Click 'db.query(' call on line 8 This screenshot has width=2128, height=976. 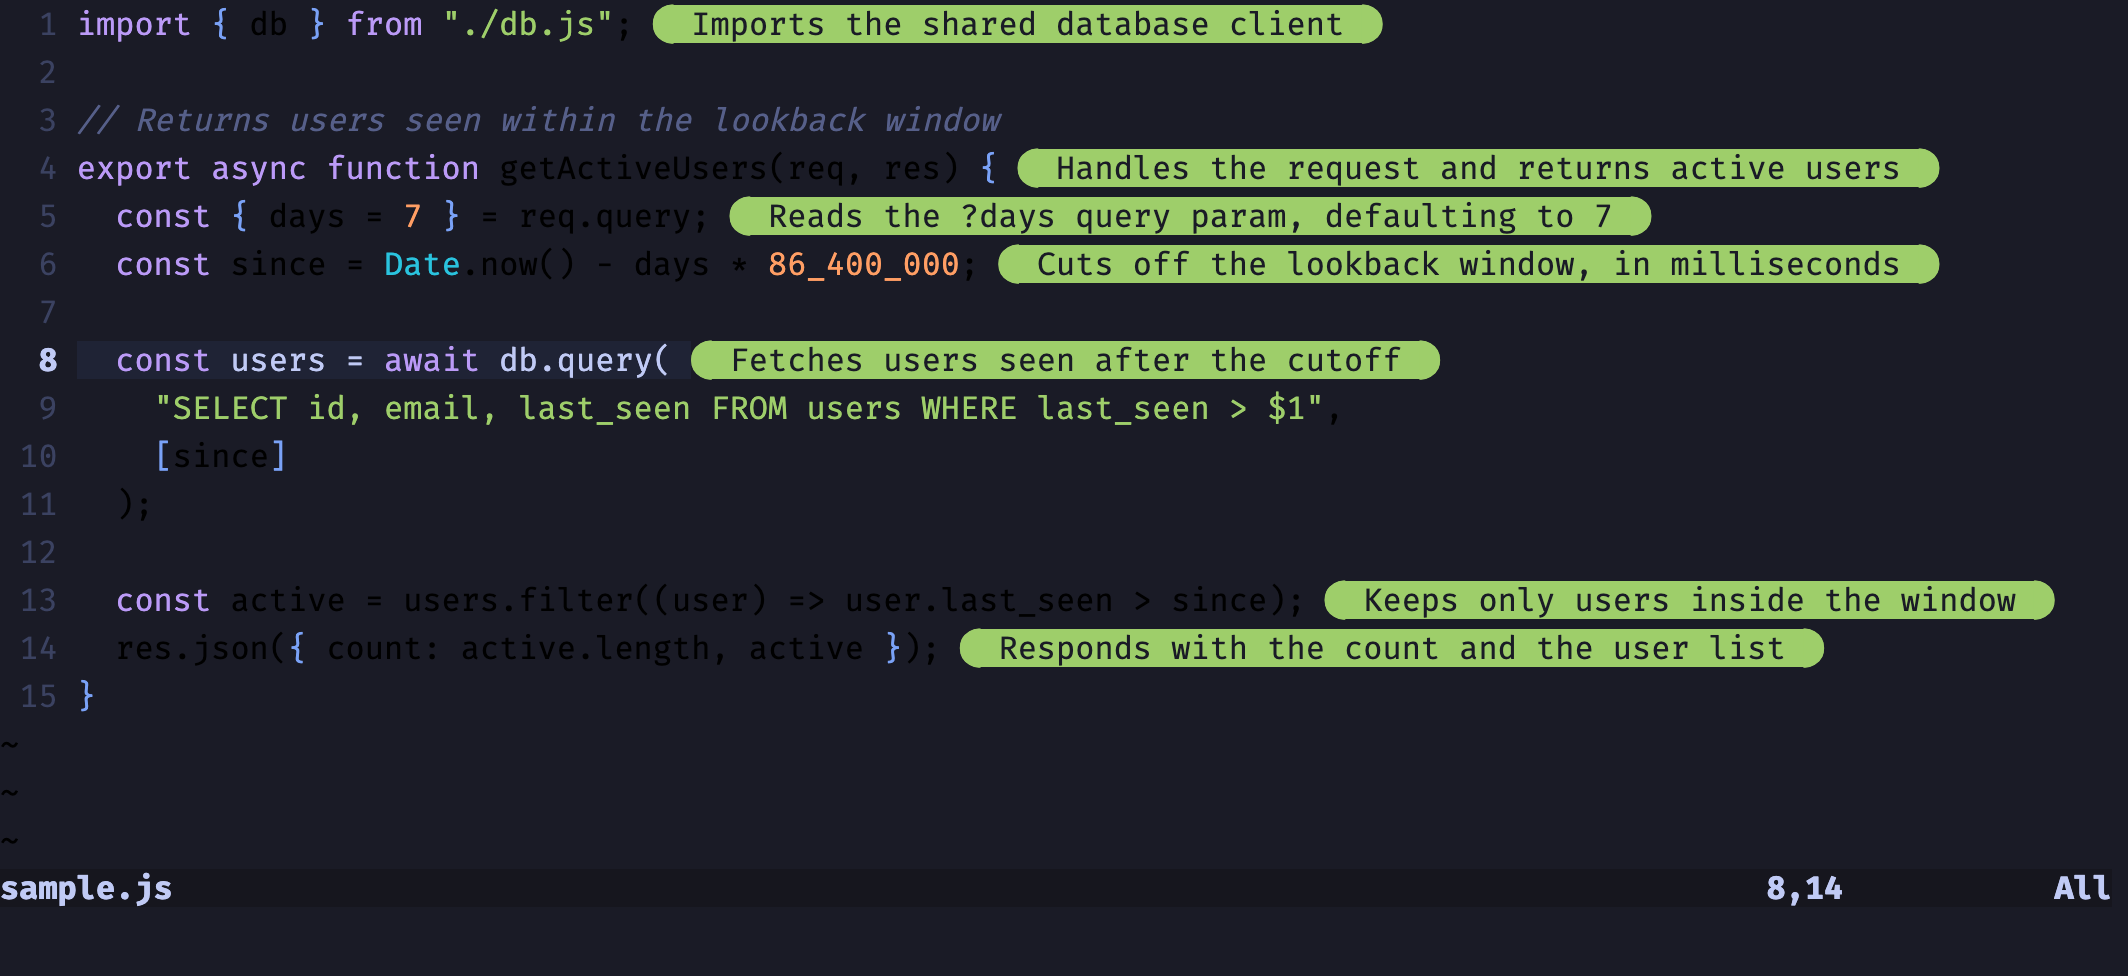[585, 360]
